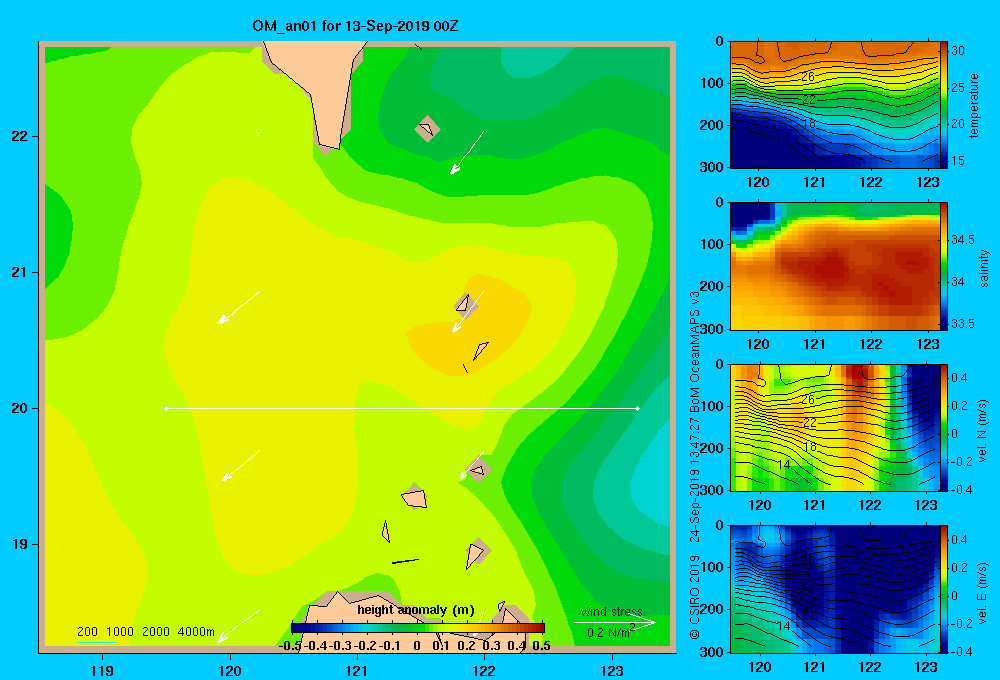Click the wind arrow near 19.5N 120E

point(240,465)
